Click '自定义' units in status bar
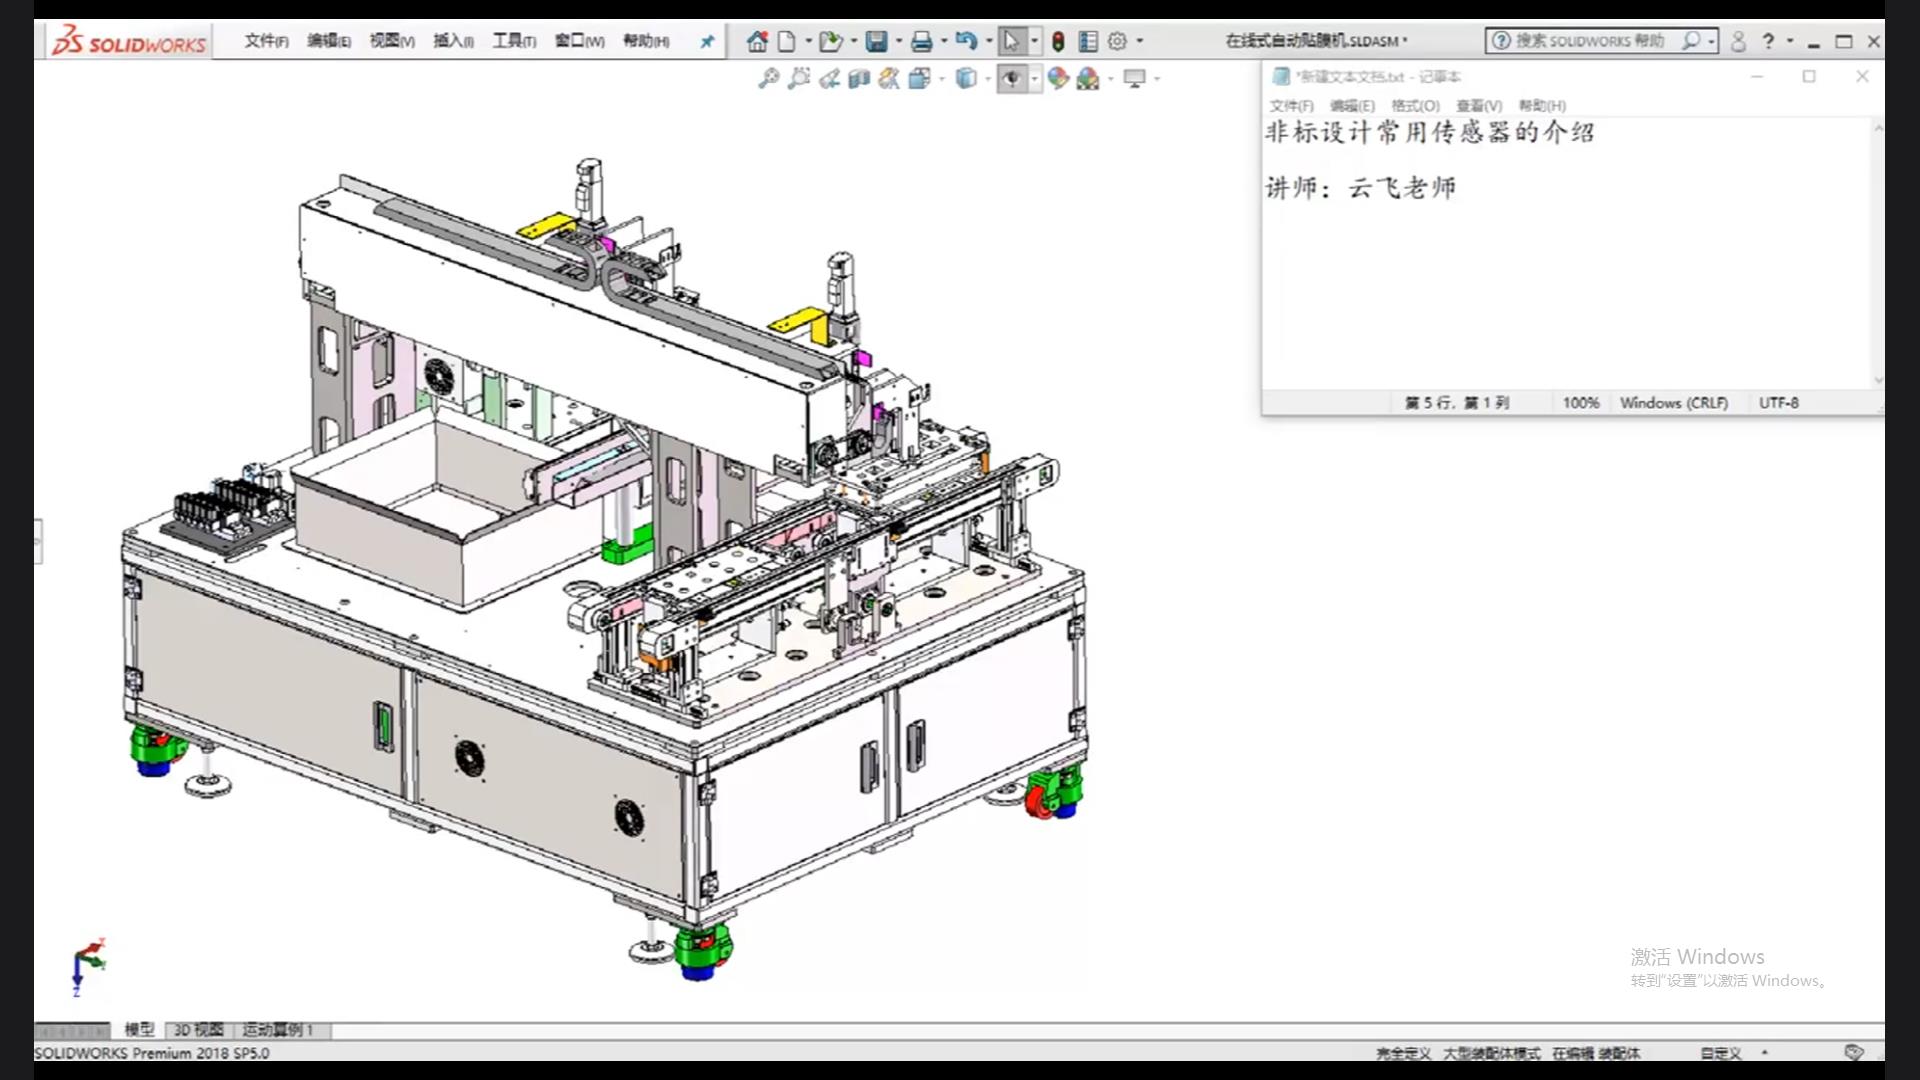 1721,1053
